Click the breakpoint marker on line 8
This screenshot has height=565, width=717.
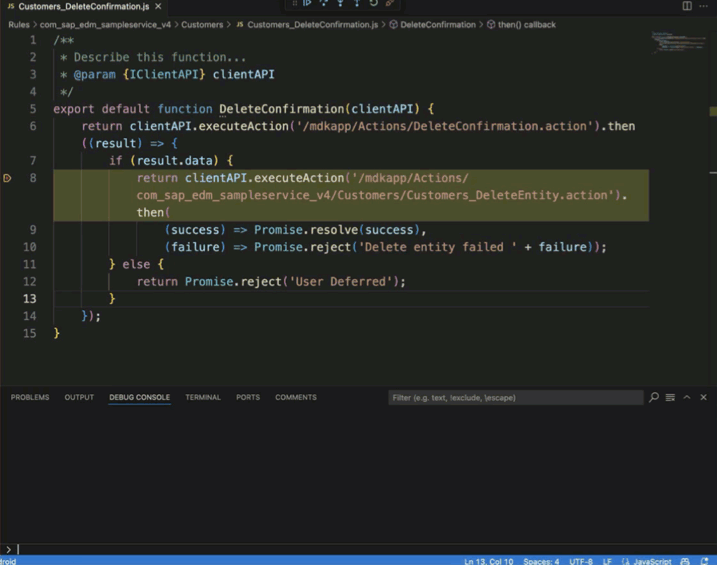tap(7, 178)
